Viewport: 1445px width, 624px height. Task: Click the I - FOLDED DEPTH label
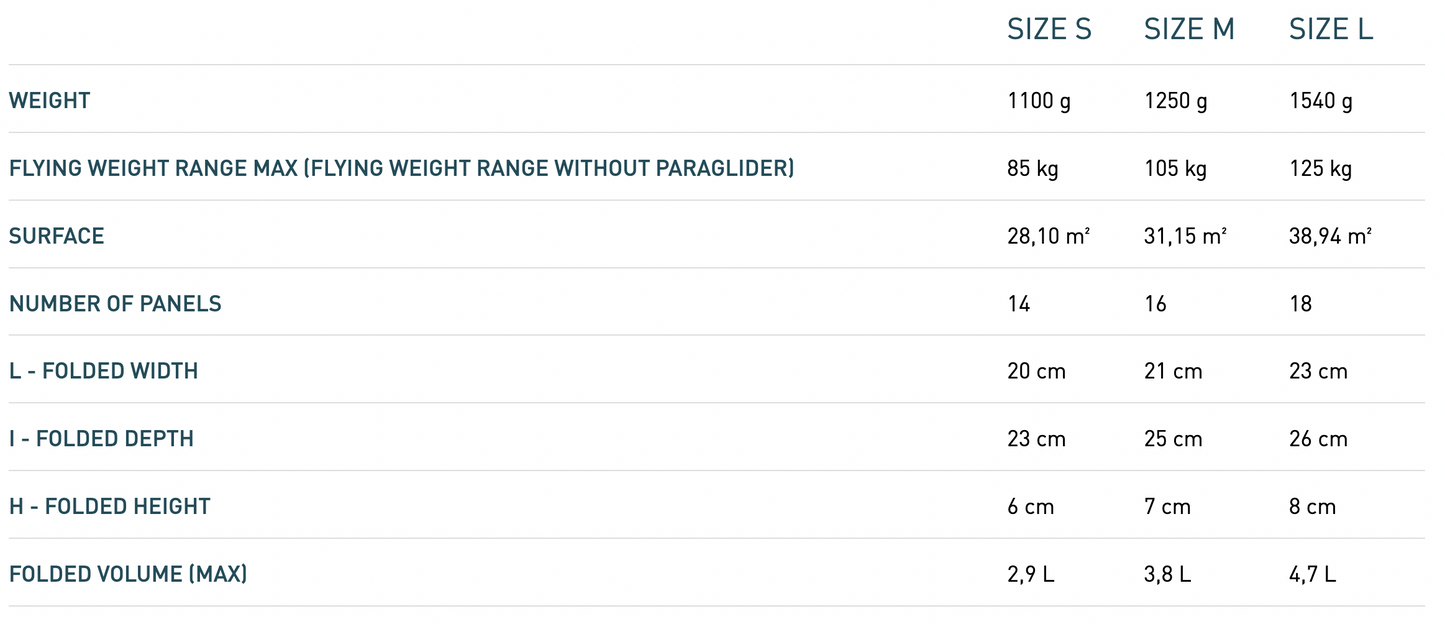coord(101,439)
